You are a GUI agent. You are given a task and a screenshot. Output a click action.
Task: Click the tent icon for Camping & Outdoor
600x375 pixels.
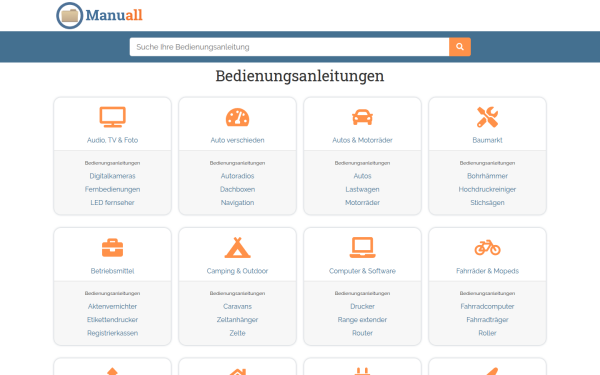click(x=237, y=248)
